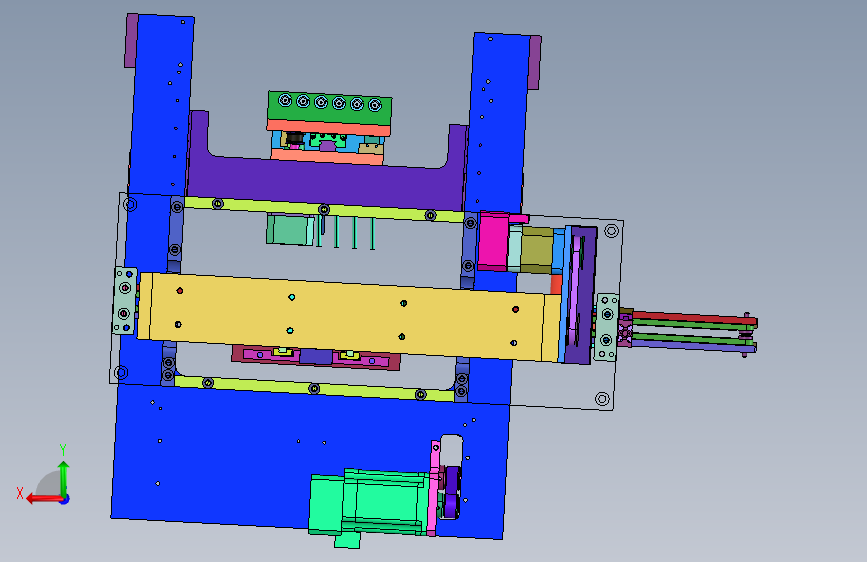Click the red X axis arrow of the triad
The width and height of the screenshot is (867, 562).
[x=43, y=499]
